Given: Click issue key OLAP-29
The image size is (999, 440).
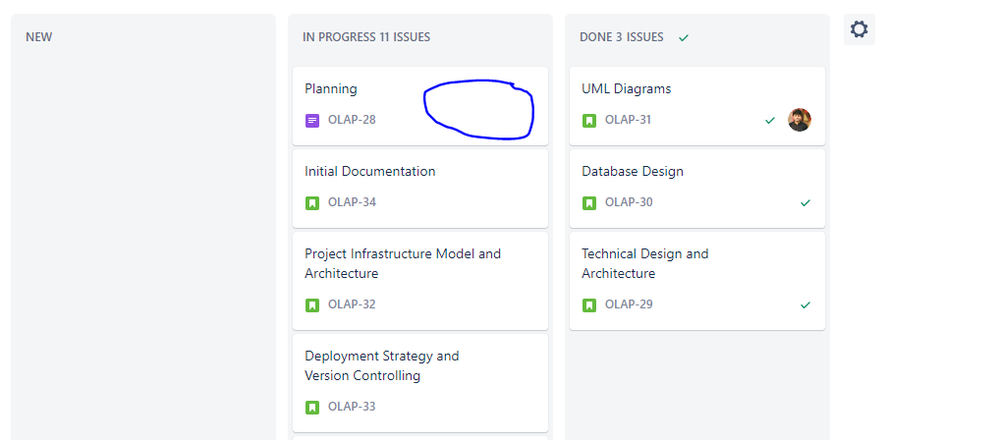Looking at the screenshot, I should (629, 304).
